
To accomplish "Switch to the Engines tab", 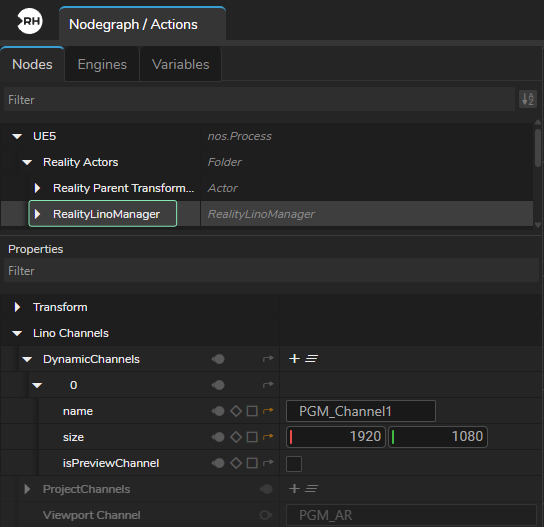I will (x=102, y=64).
